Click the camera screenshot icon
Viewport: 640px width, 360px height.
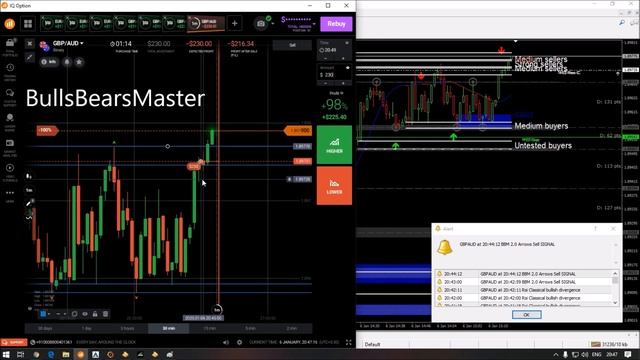261,24
